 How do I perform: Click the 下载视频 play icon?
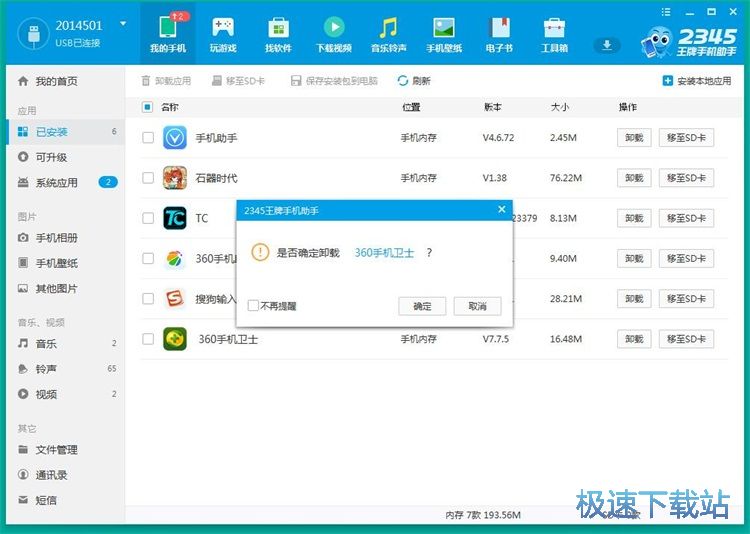(x=333, y=28)
